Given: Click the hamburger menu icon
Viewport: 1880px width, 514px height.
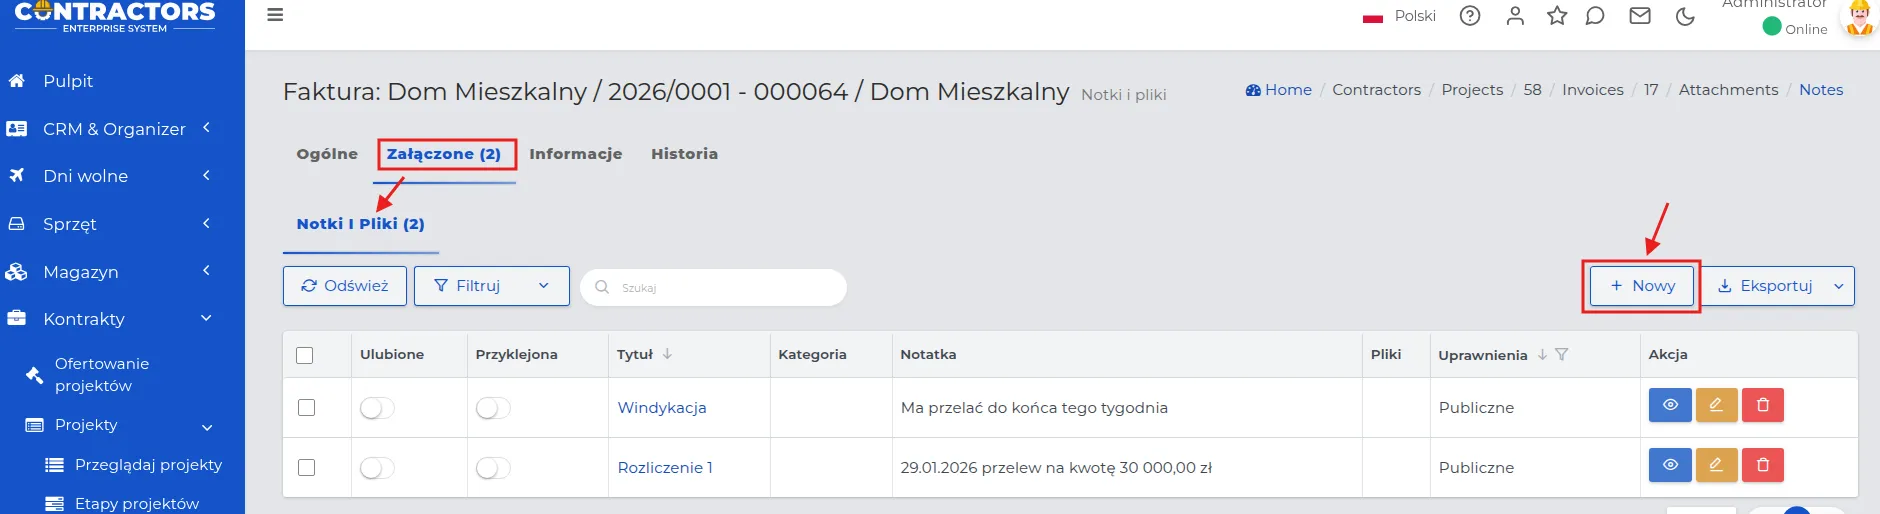Looking at the screenshot, I should click(275, 15).
